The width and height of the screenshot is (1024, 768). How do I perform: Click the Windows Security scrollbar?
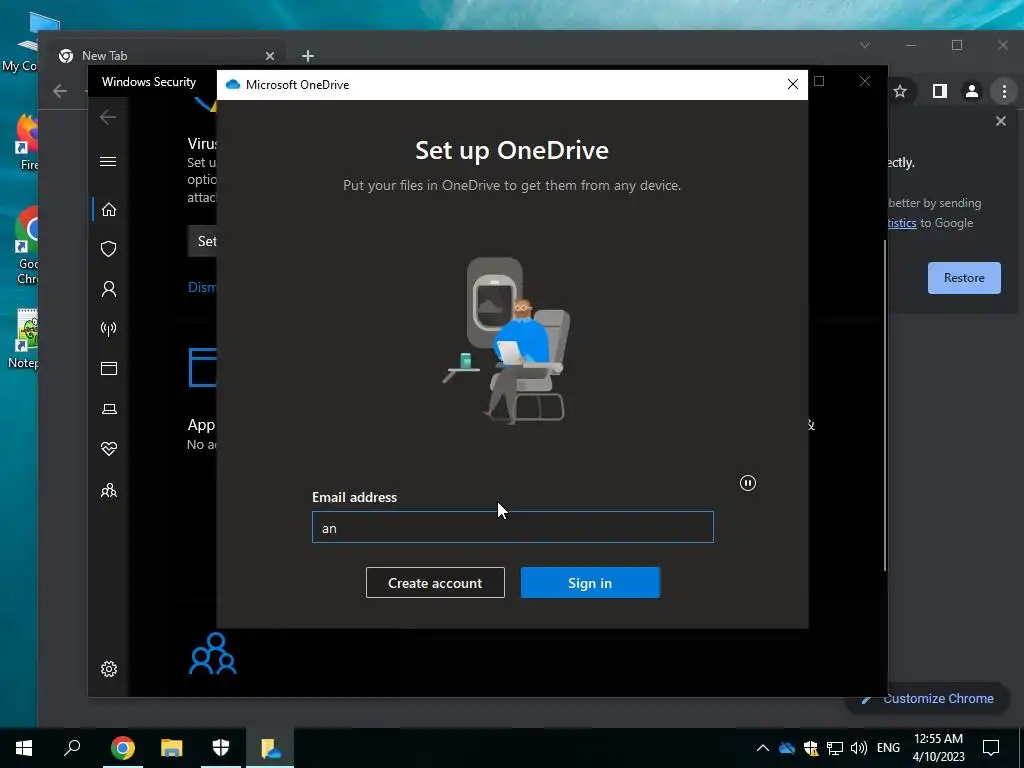[x=885, y=405]
